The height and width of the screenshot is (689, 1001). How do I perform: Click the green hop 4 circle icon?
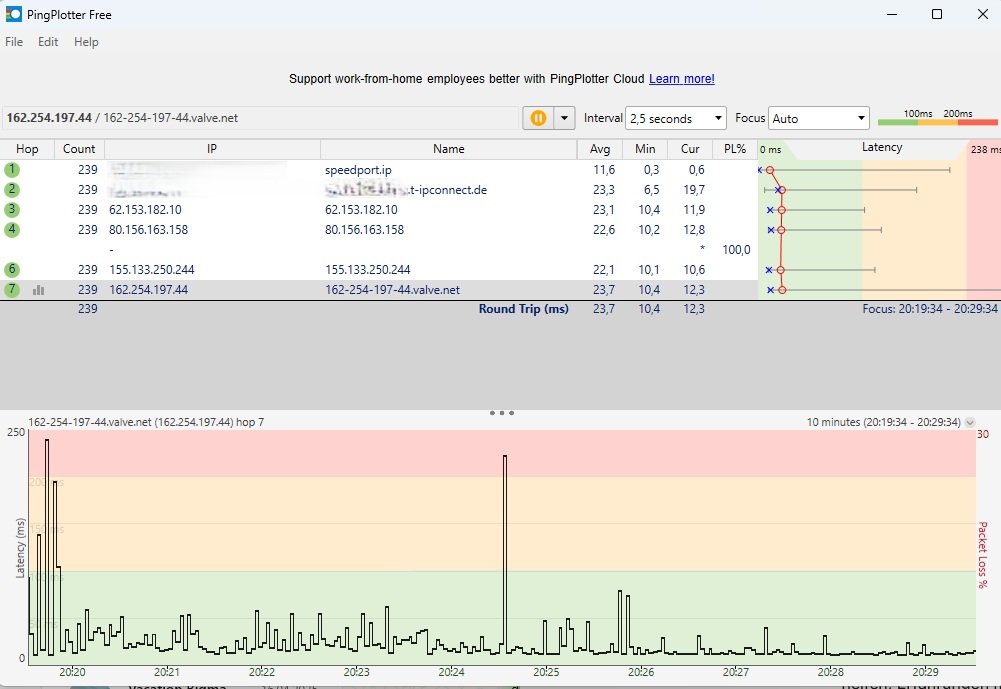click(11, 229)
